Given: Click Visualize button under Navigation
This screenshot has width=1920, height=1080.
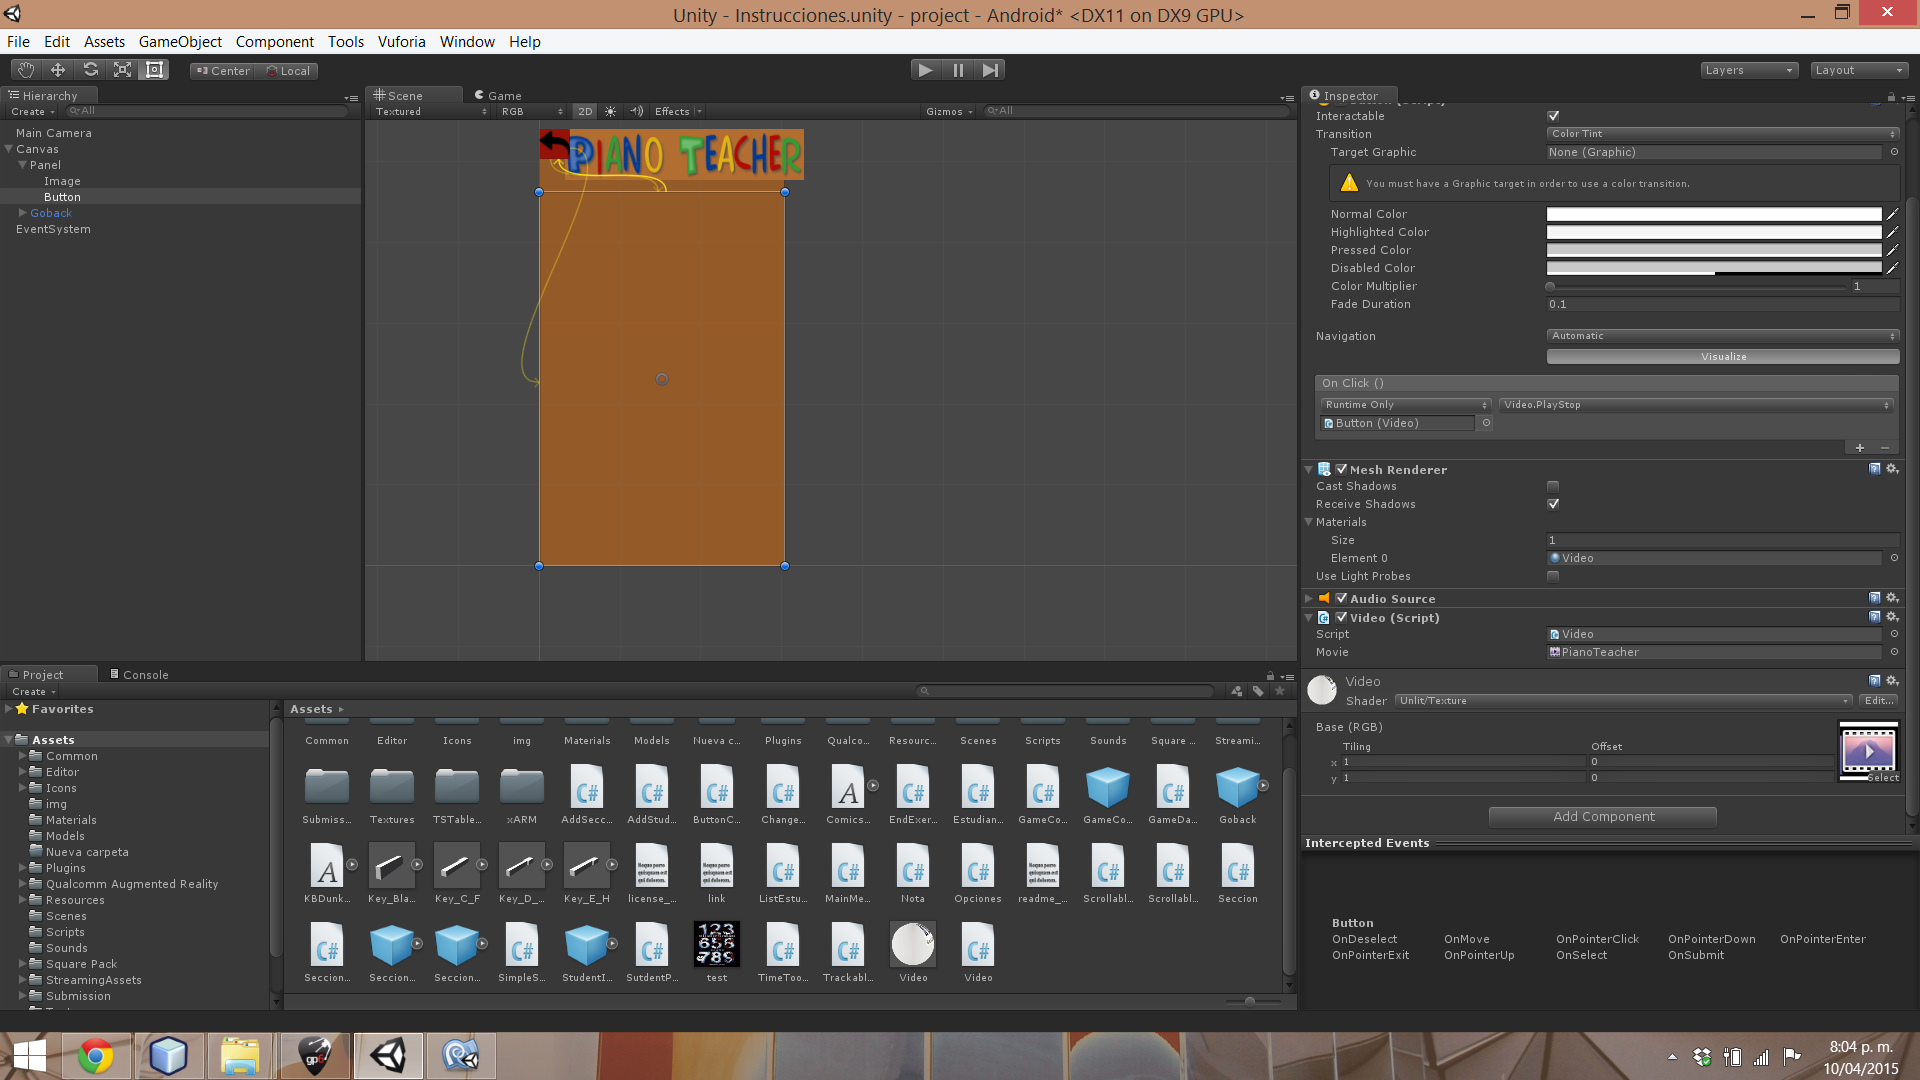Looking at the screenshot, I should [1722, 356].
